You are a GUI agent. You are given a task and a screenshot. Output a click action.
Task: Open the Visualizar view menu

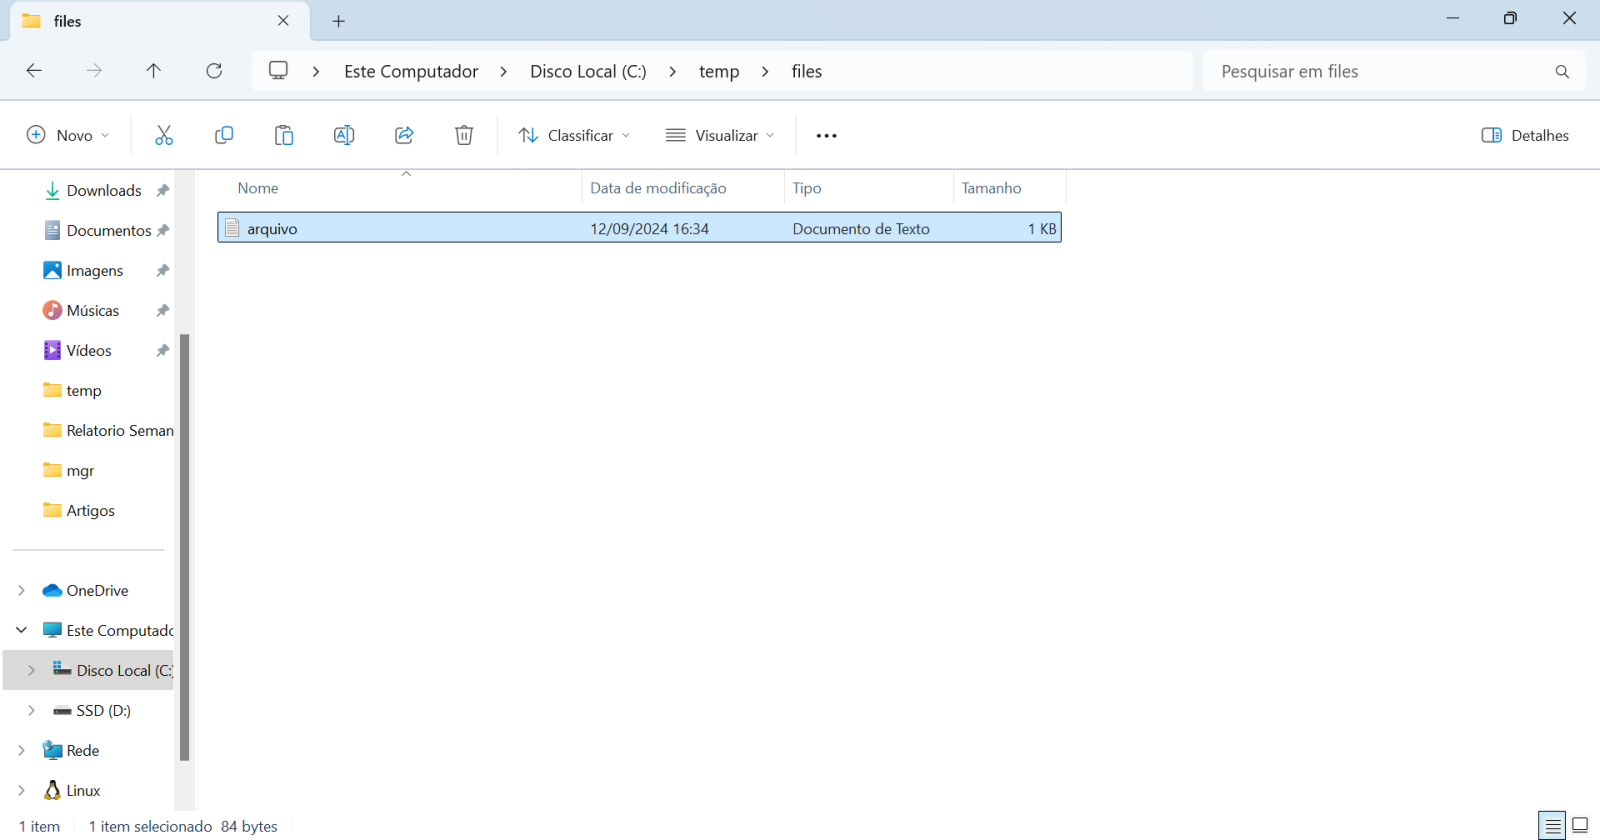click(720, 135)
